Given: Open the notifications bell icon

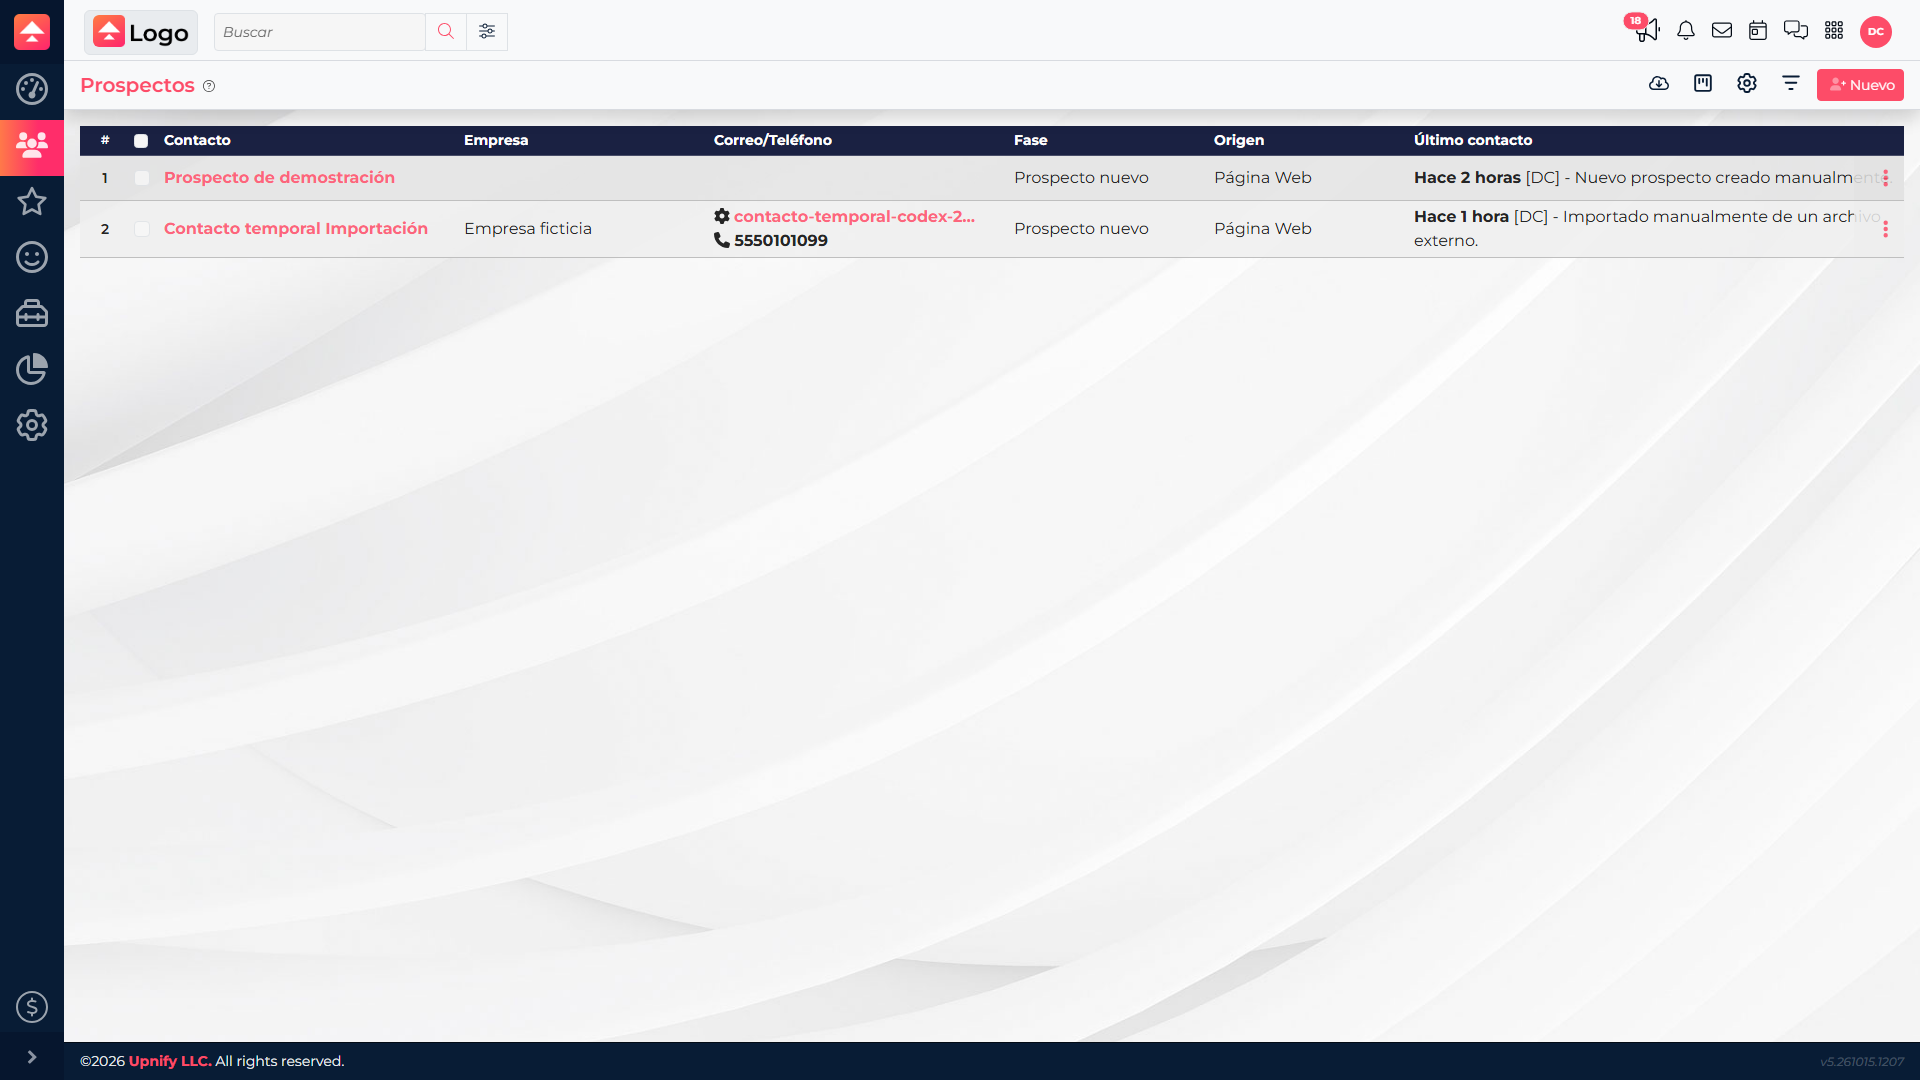Looking at the screenshot, I should 1686,31.
